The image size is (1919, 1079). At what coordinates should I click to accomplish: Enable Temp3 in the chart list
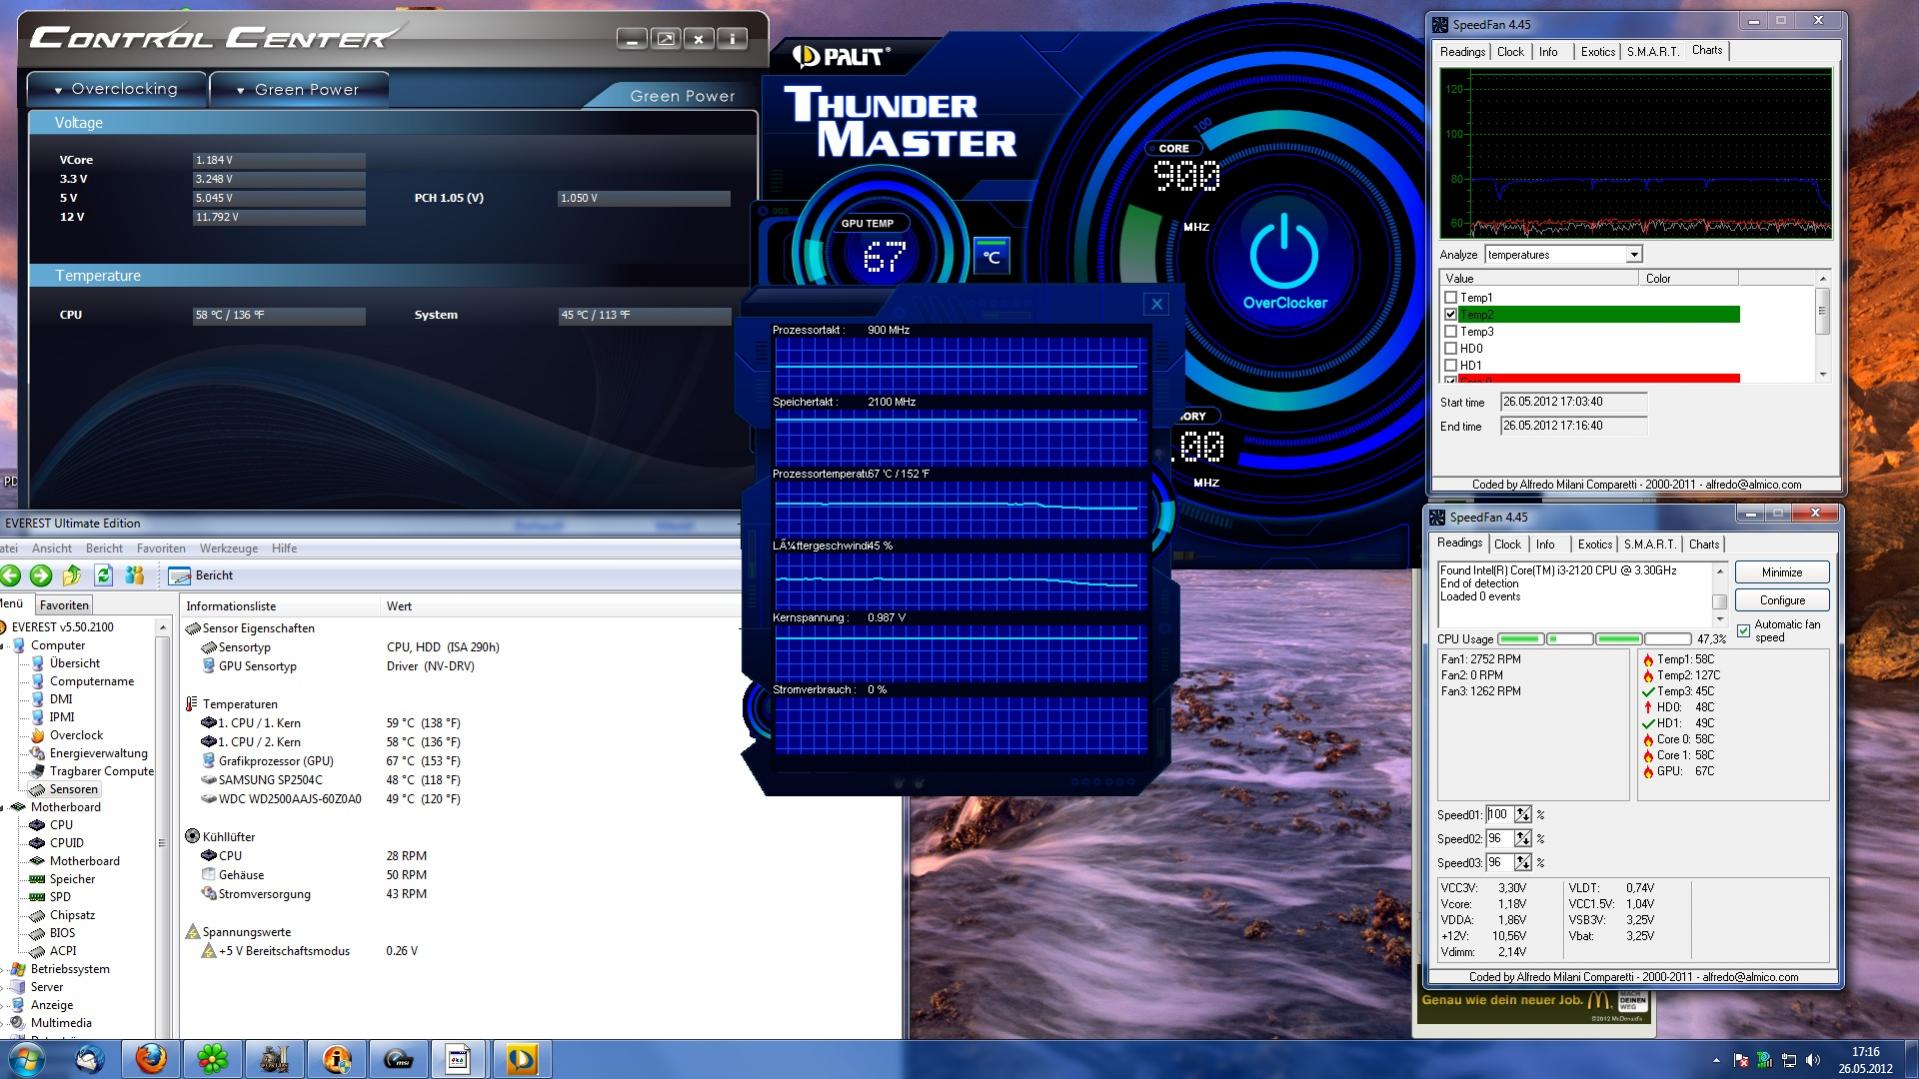coord(1450,331)
